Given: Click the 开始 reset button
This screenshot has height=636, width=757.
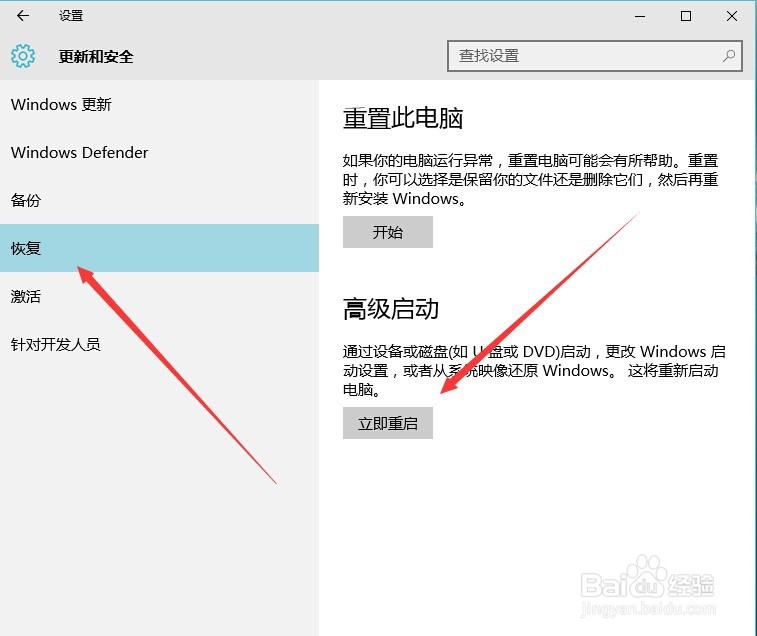Looking at the screenshot, I should (x=388, y=232).
